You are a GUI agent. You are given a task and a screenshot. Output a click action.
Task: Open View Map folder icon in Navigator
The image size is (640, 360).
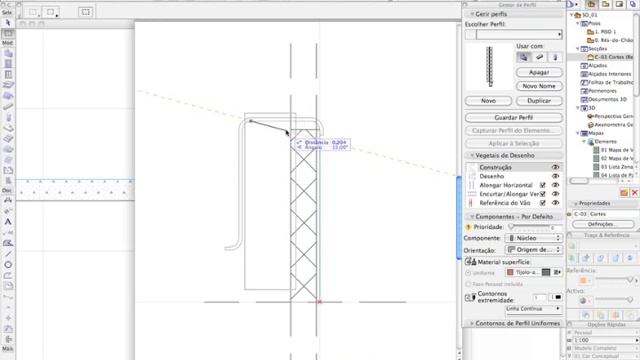click(606, 4)
